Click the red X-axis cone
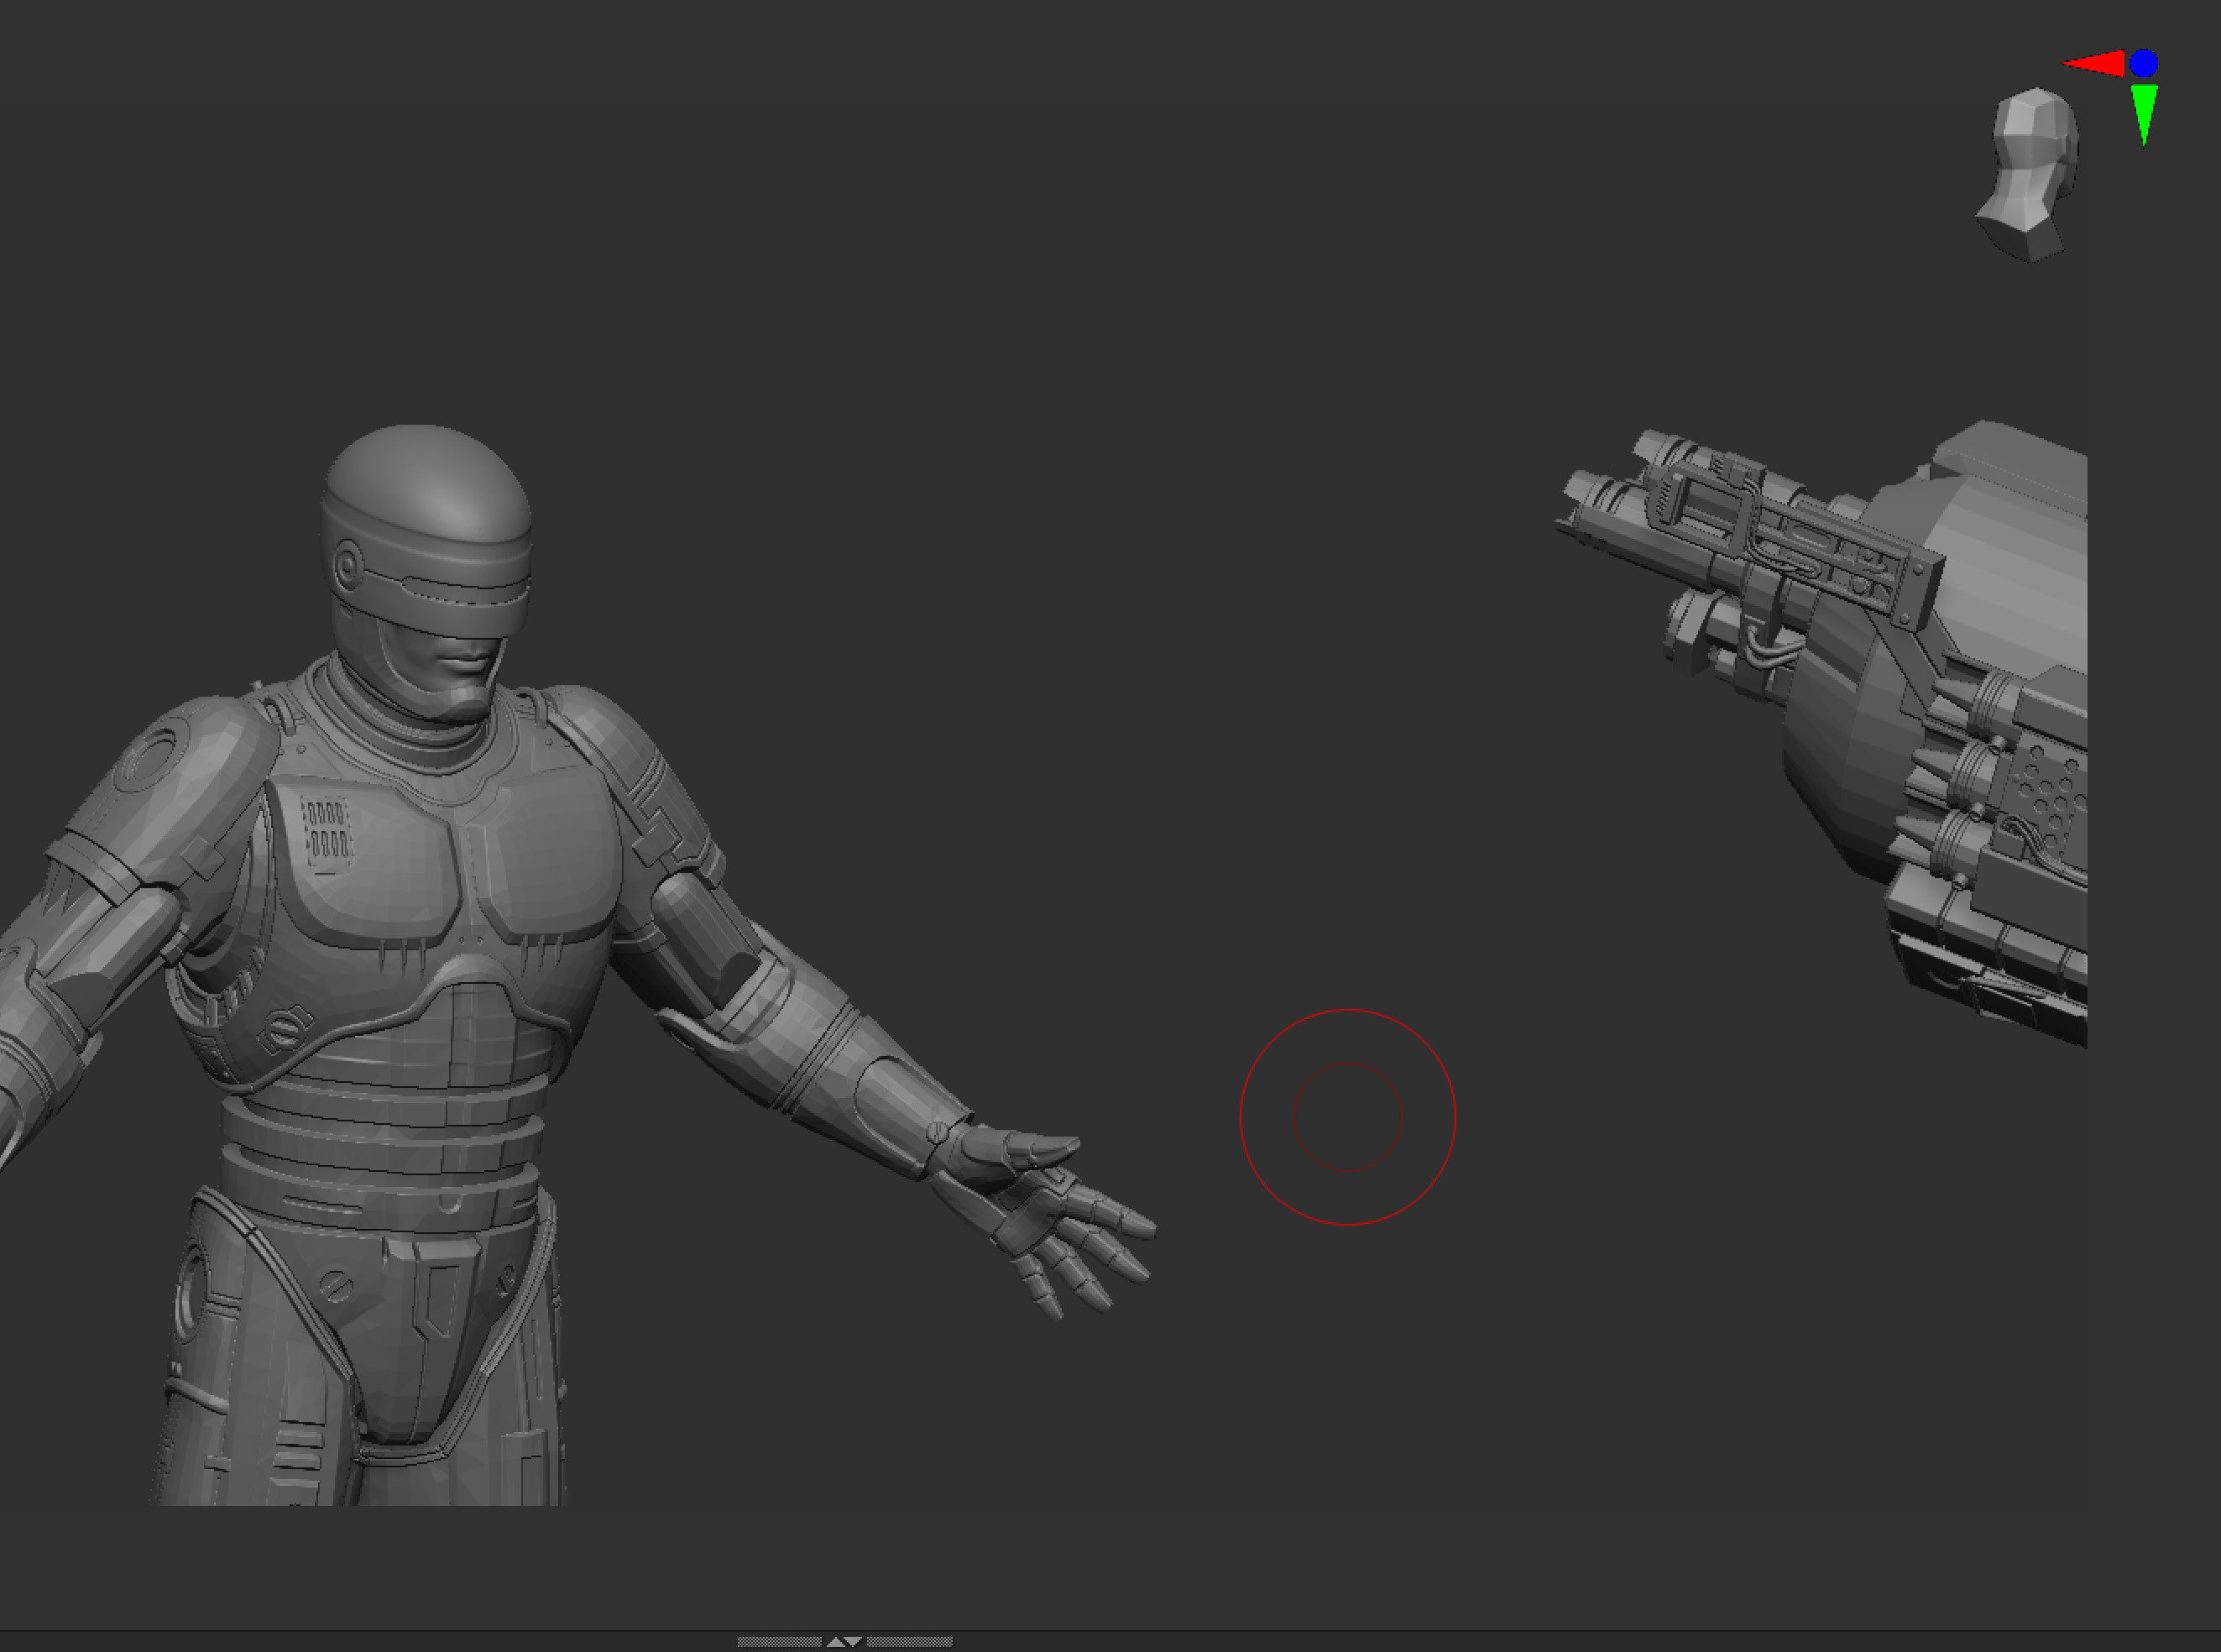 tap(2094, 64)
